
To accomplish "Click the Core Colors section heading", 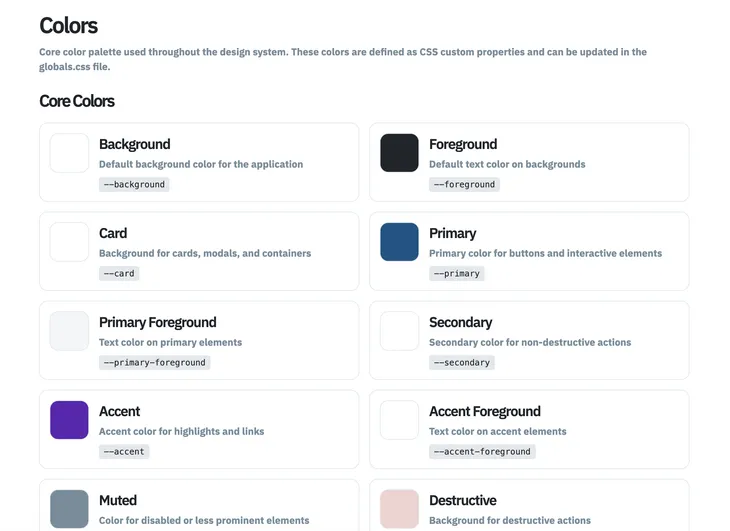I will [x=77, y=101].
